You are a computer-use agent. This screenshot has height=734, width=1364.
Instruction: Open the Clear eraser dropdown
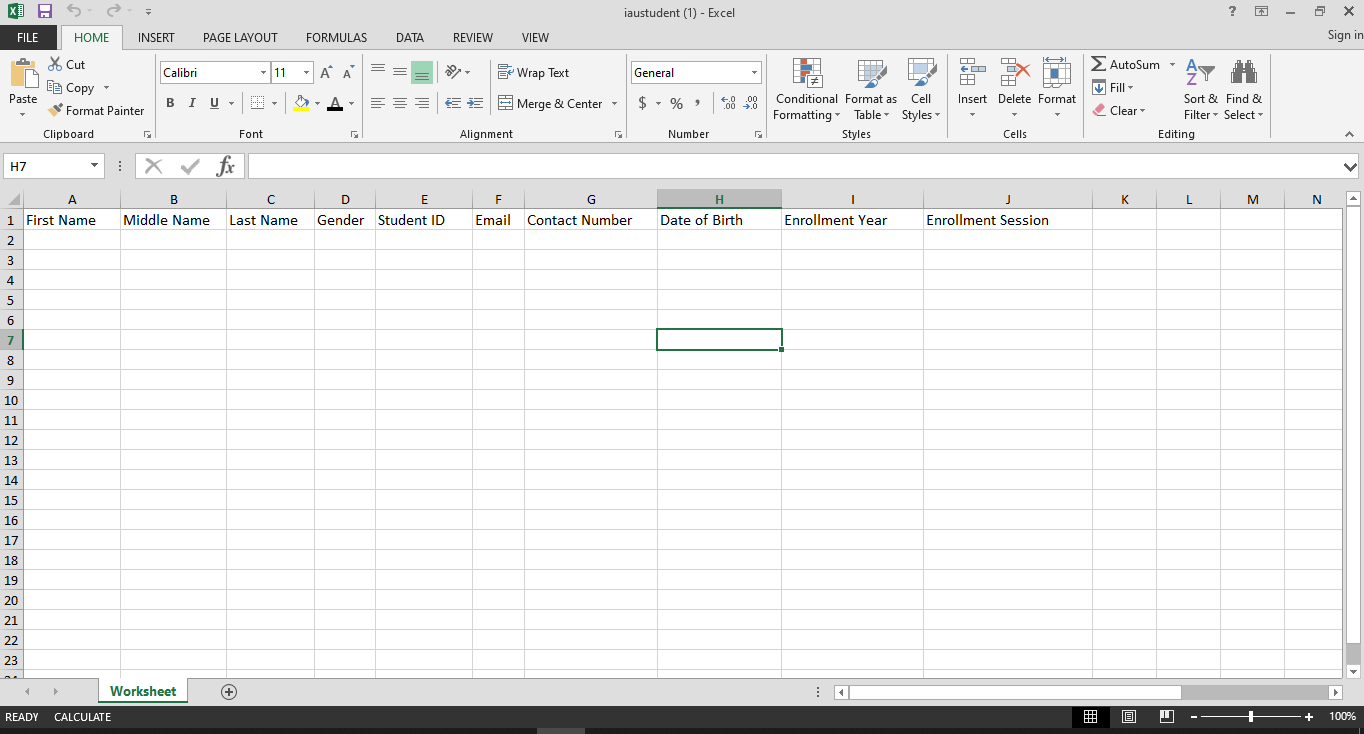(x=1119, y=111)
